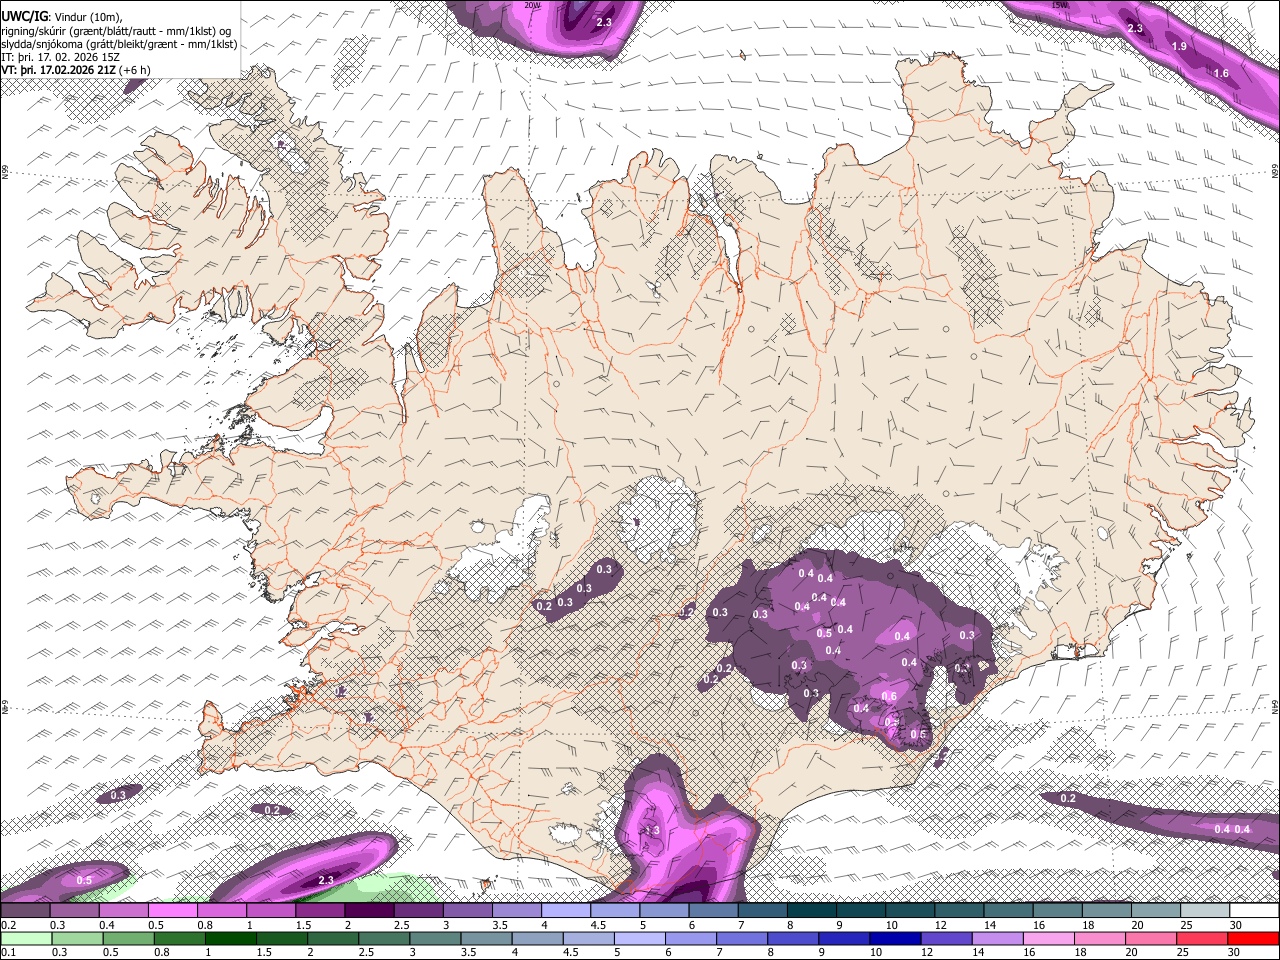Pick the lower-row swatch labeled 25
The width and height of the screenshot is (1280, 960).
click(x=1202, y=939)
